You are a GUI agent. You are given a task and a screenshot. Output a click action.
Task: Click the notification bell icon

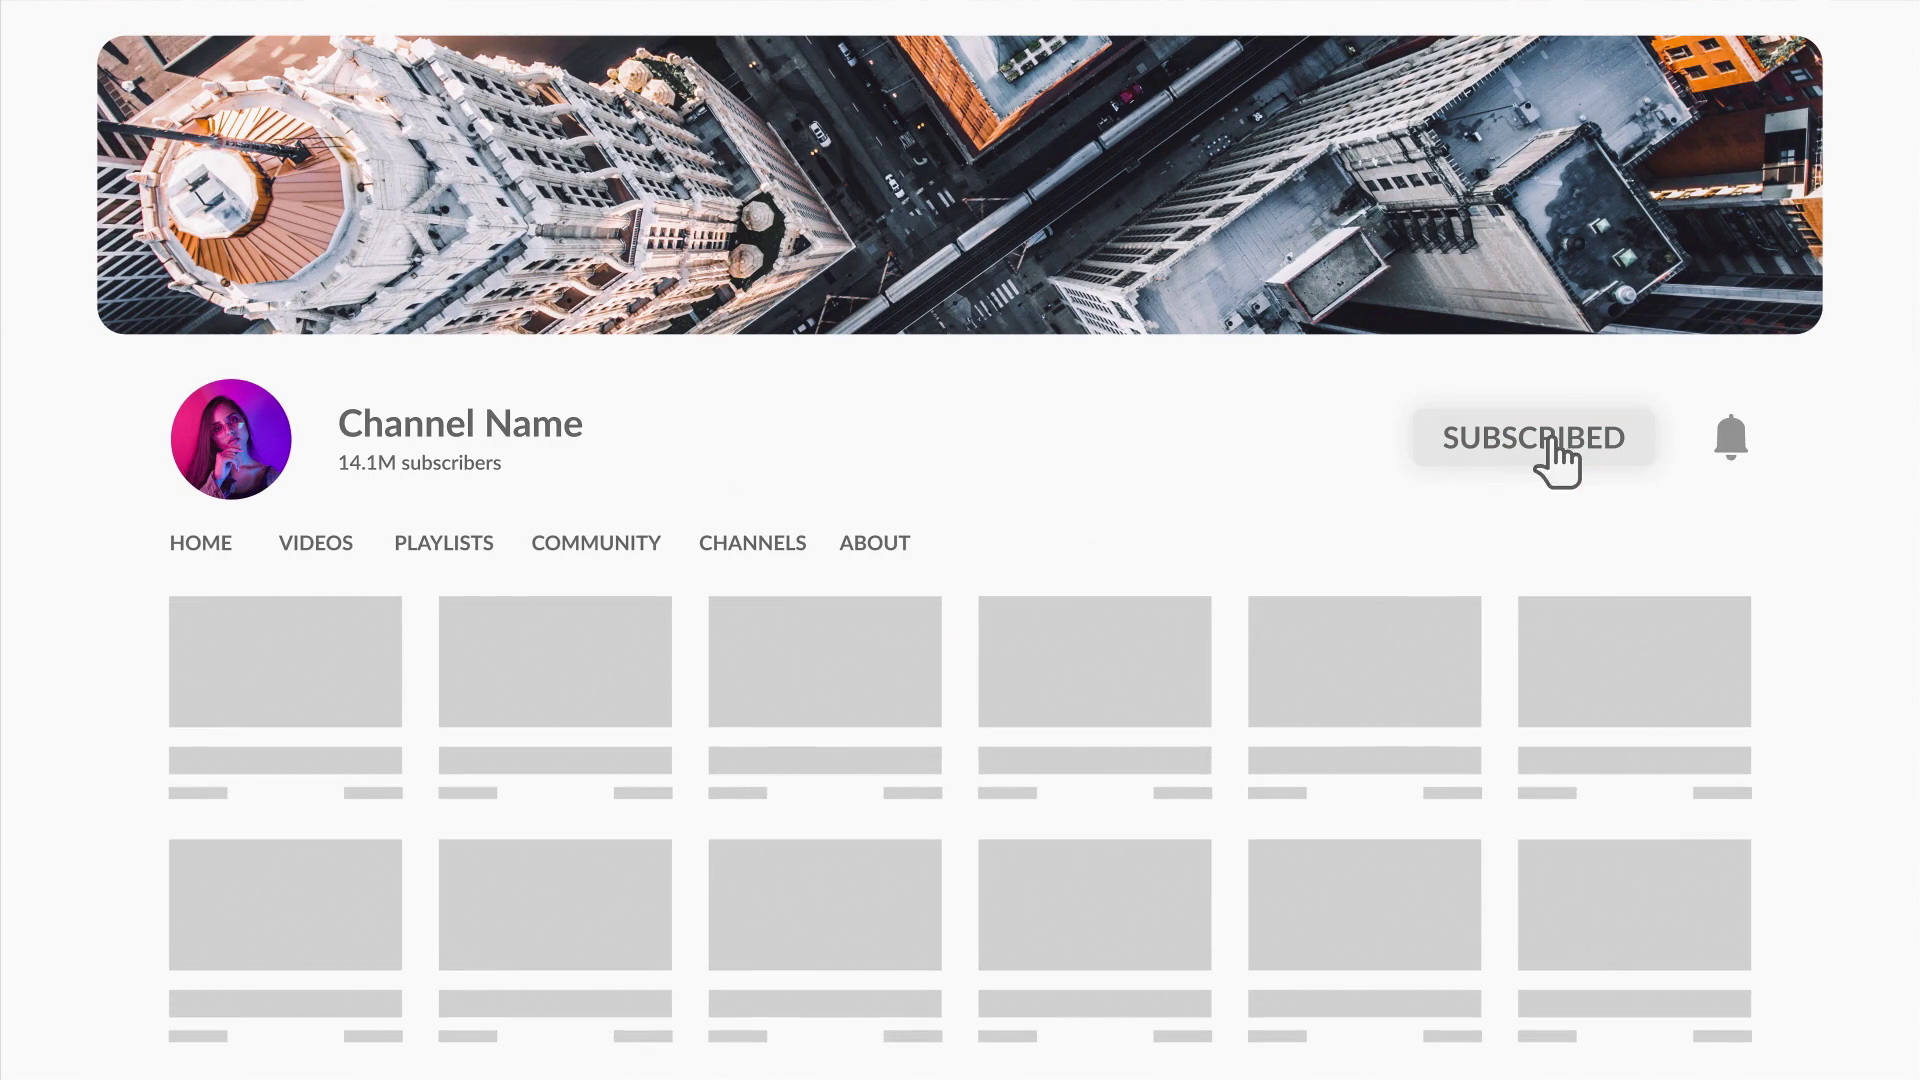[x=1731, y=437]
